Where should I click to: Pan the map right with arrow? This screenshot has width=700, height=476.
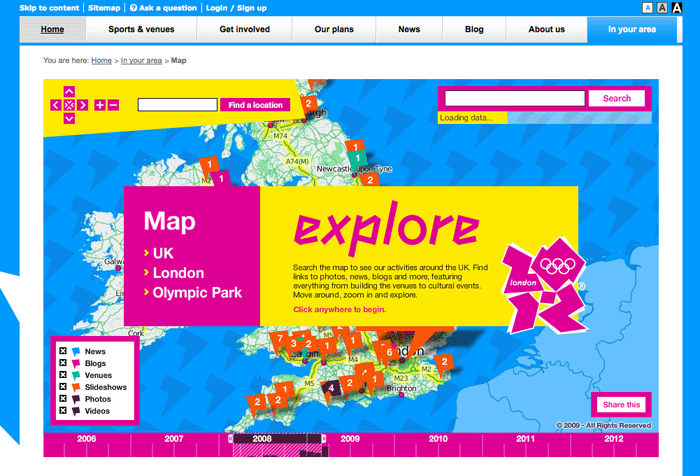[83, 105]
